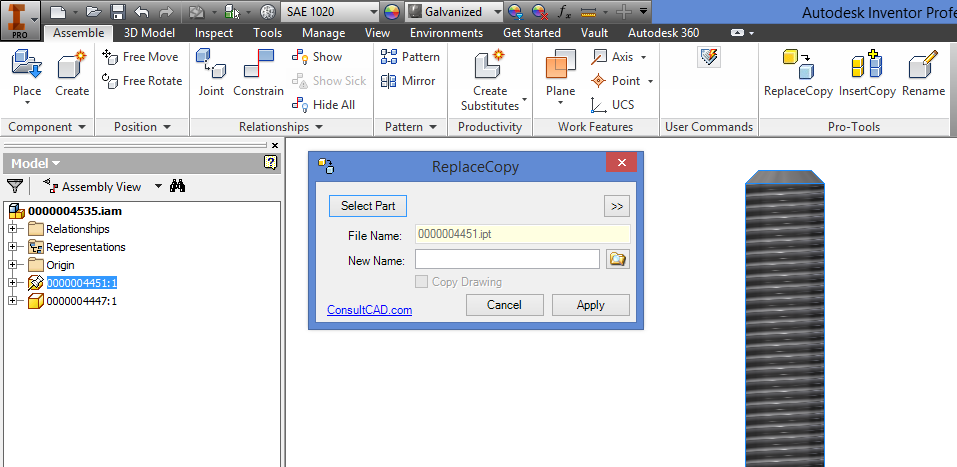Open the Inventor application menu button

pyautogui.click(x=20, y=20)
